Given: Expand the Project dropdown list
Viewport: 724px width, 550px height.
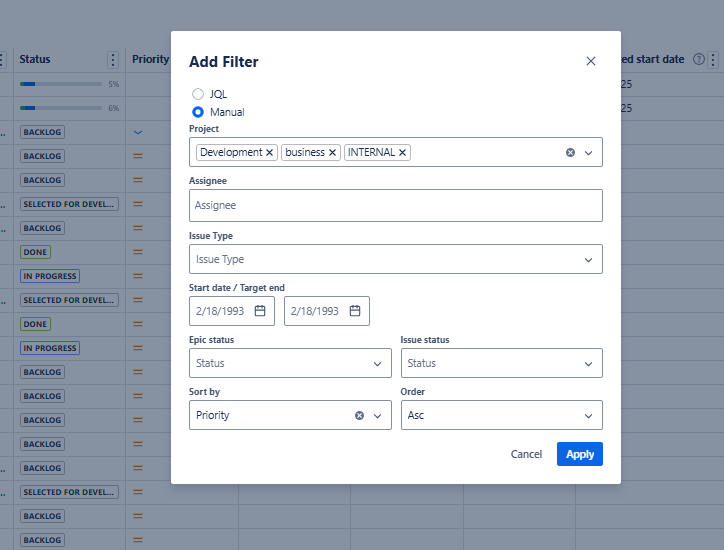Looking at the screenshot, I should (x=589, y=153).
